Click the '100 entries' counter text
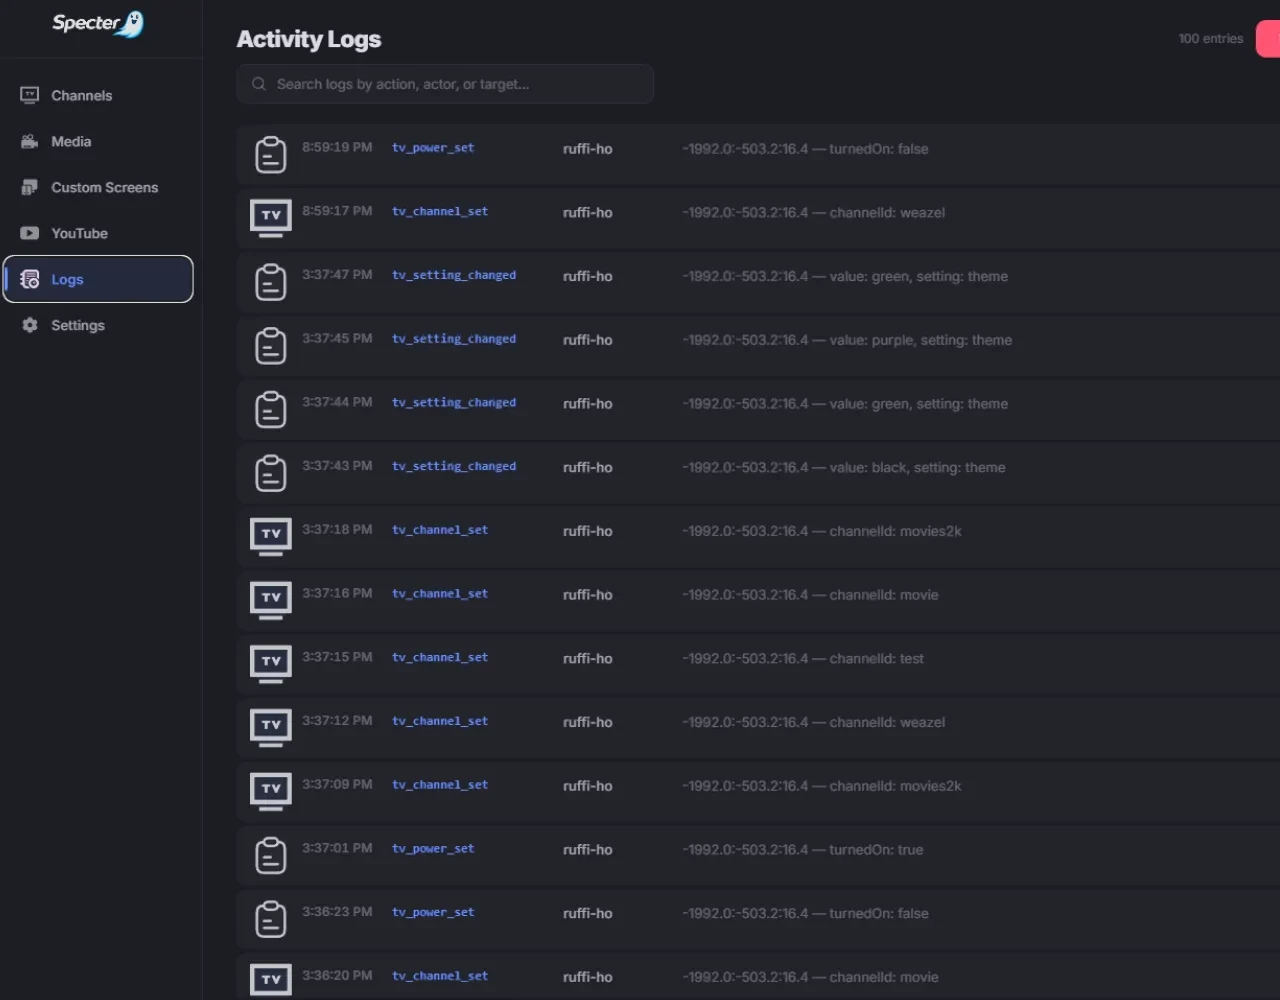Image resolution: width=1280 pixels, height=1000 pixels. pos(1211,39)
